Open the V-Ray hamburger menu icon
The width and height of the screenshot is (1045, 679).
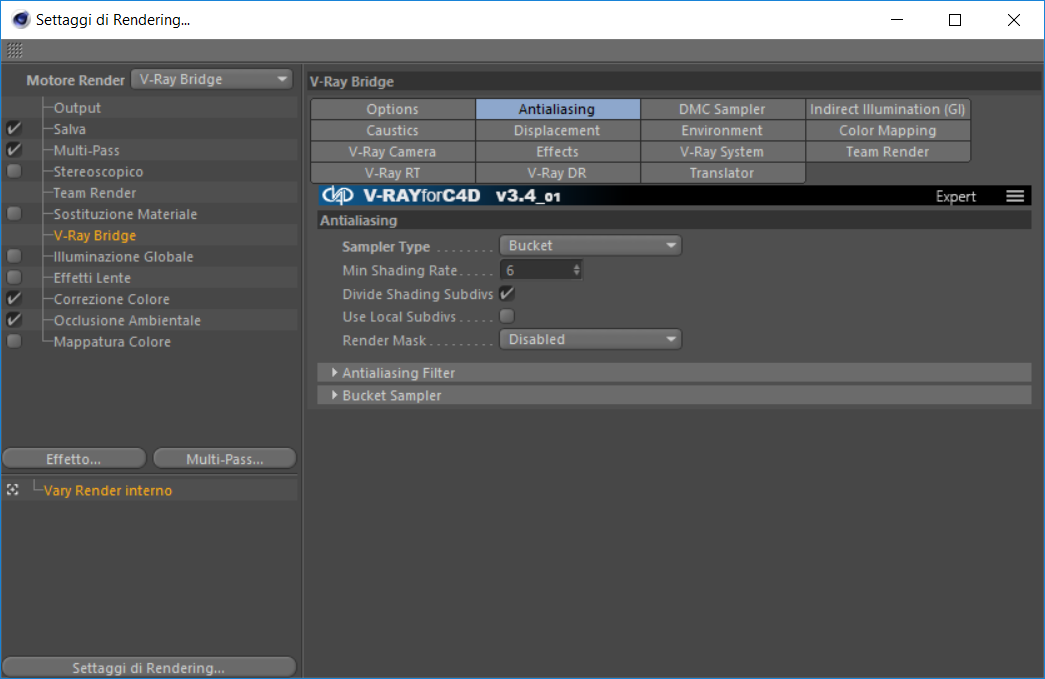tap(1015, 196)
